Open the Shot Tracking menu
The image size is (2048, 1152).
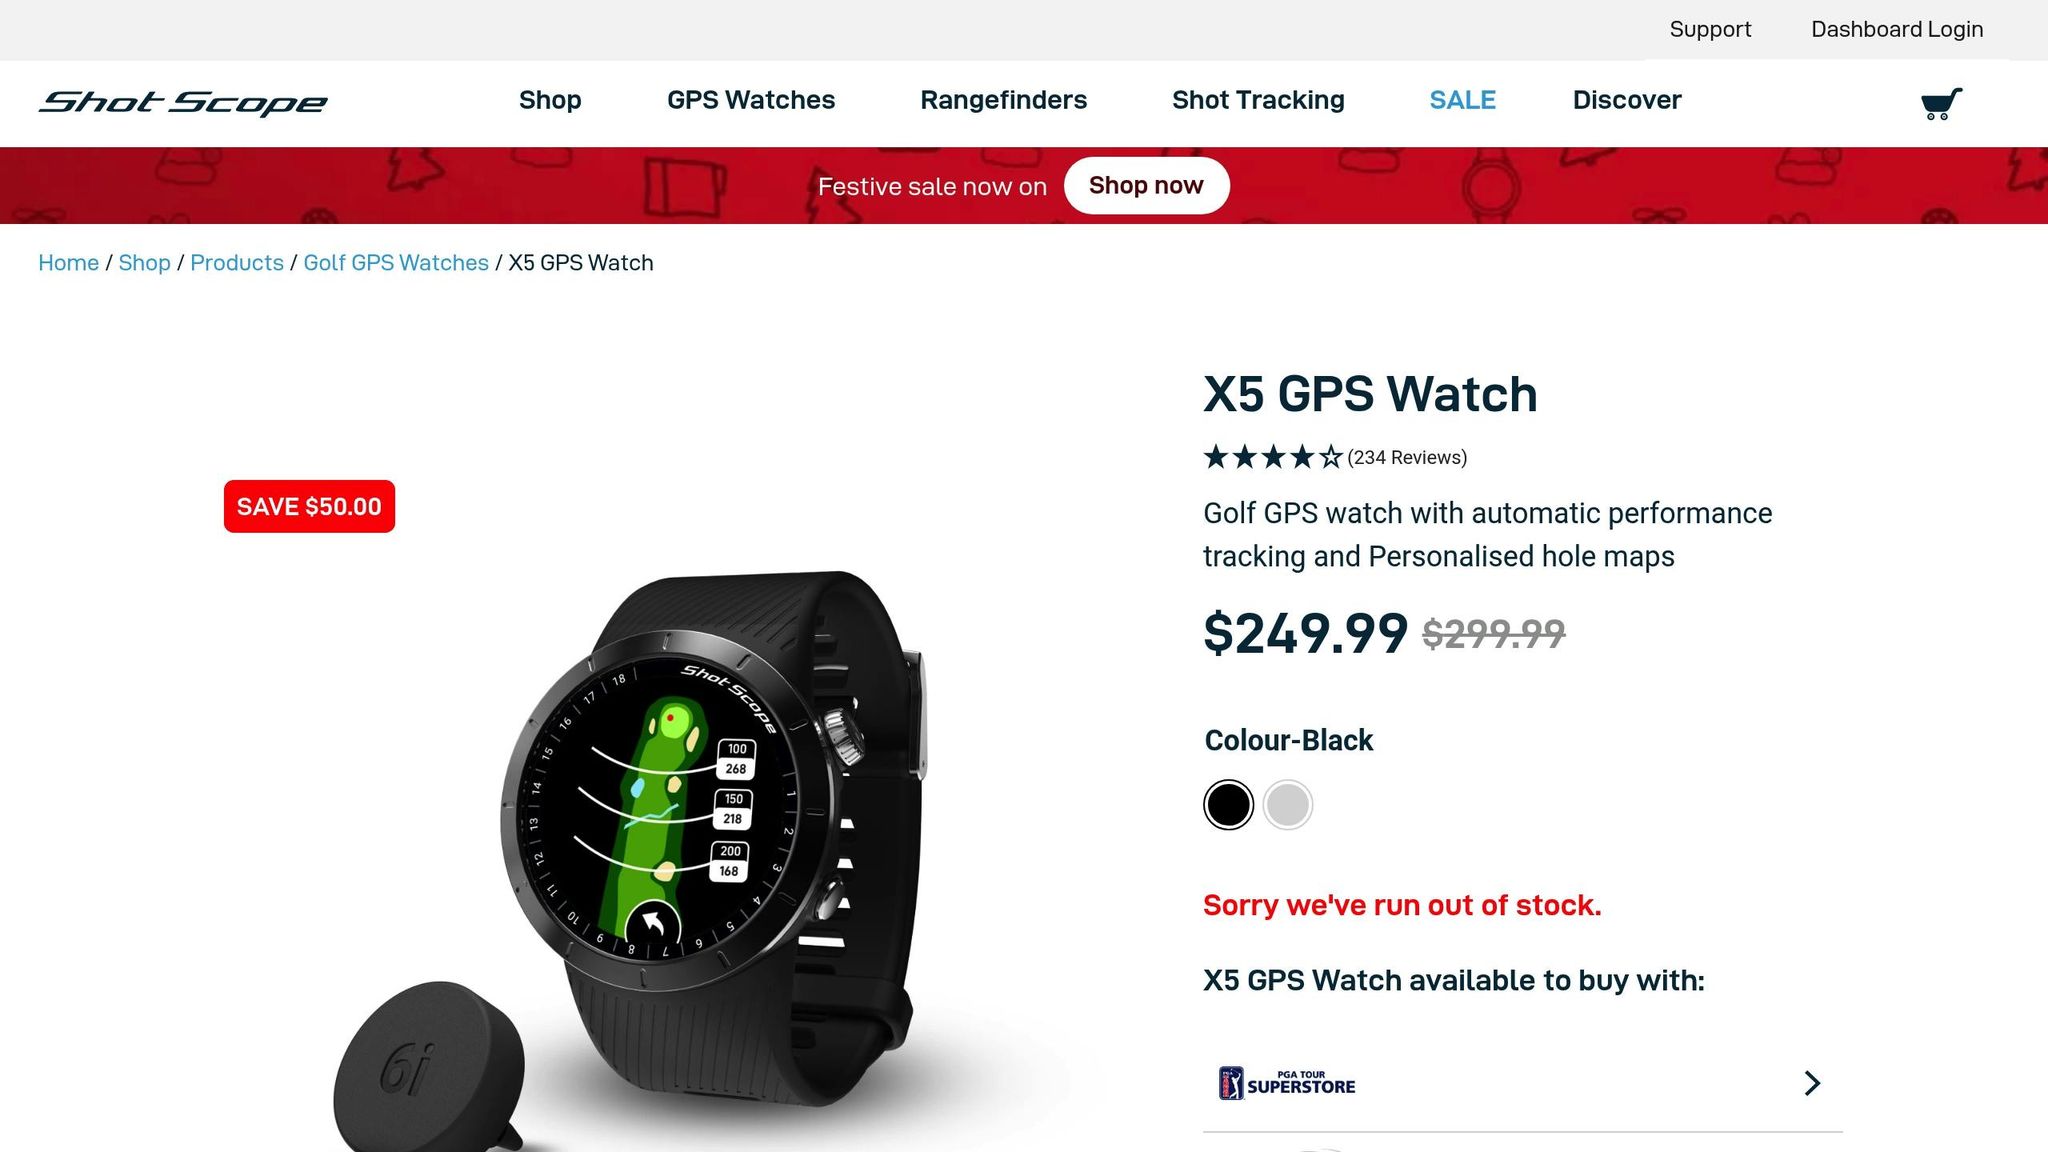coord(1258,100)
